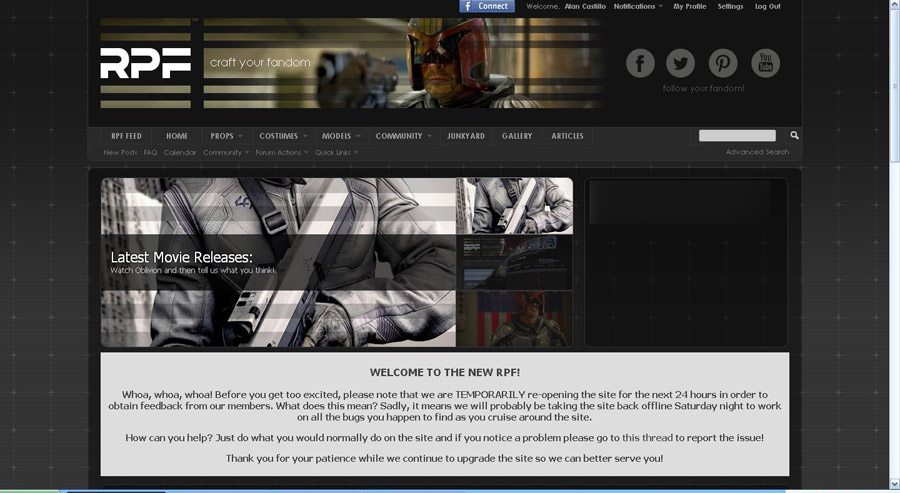Image resolution: width=900 pixels, height=493 pixels.
Task: Open the Calendar link
Action: click(x=180, y=153)
